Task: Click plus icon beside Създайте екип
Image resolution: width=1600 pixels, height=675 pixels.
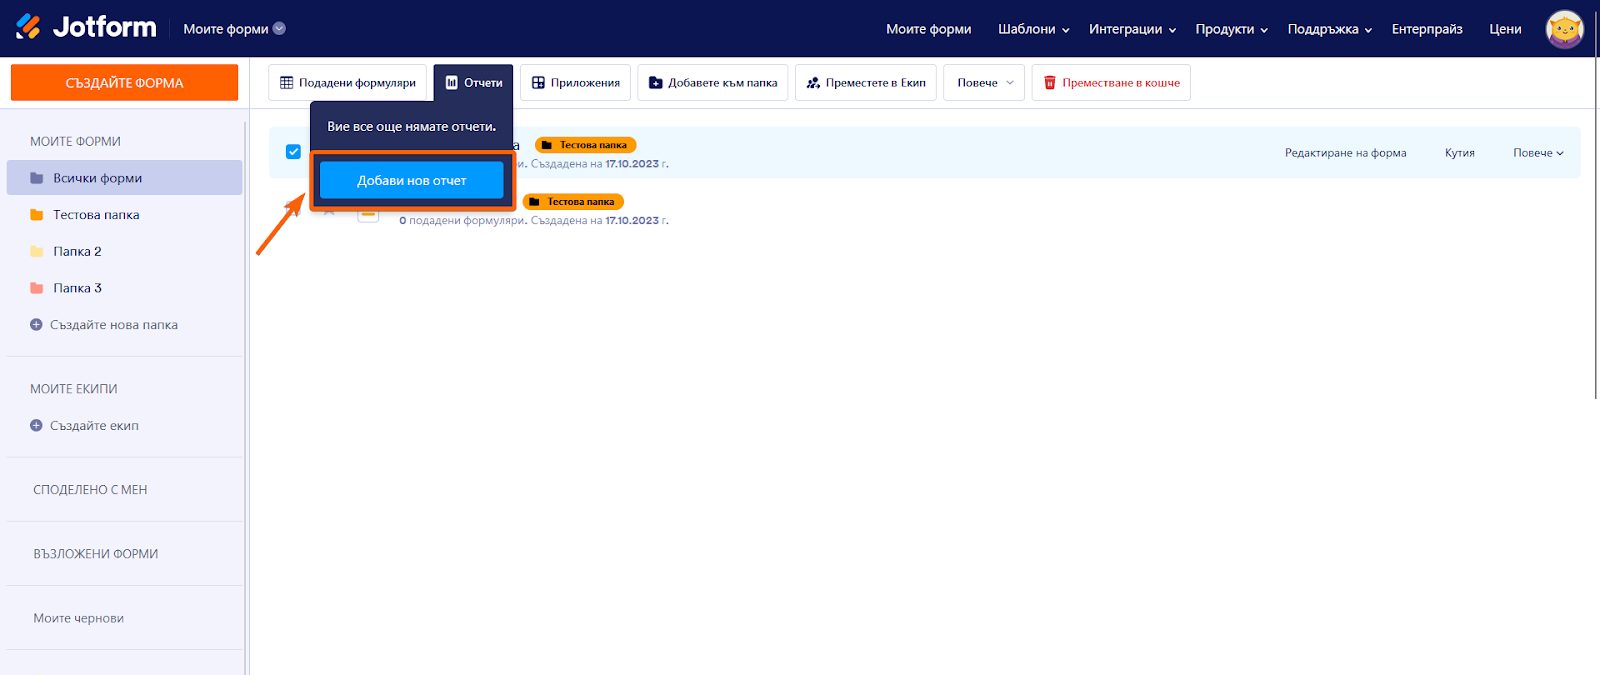Action: click(36, 426)
